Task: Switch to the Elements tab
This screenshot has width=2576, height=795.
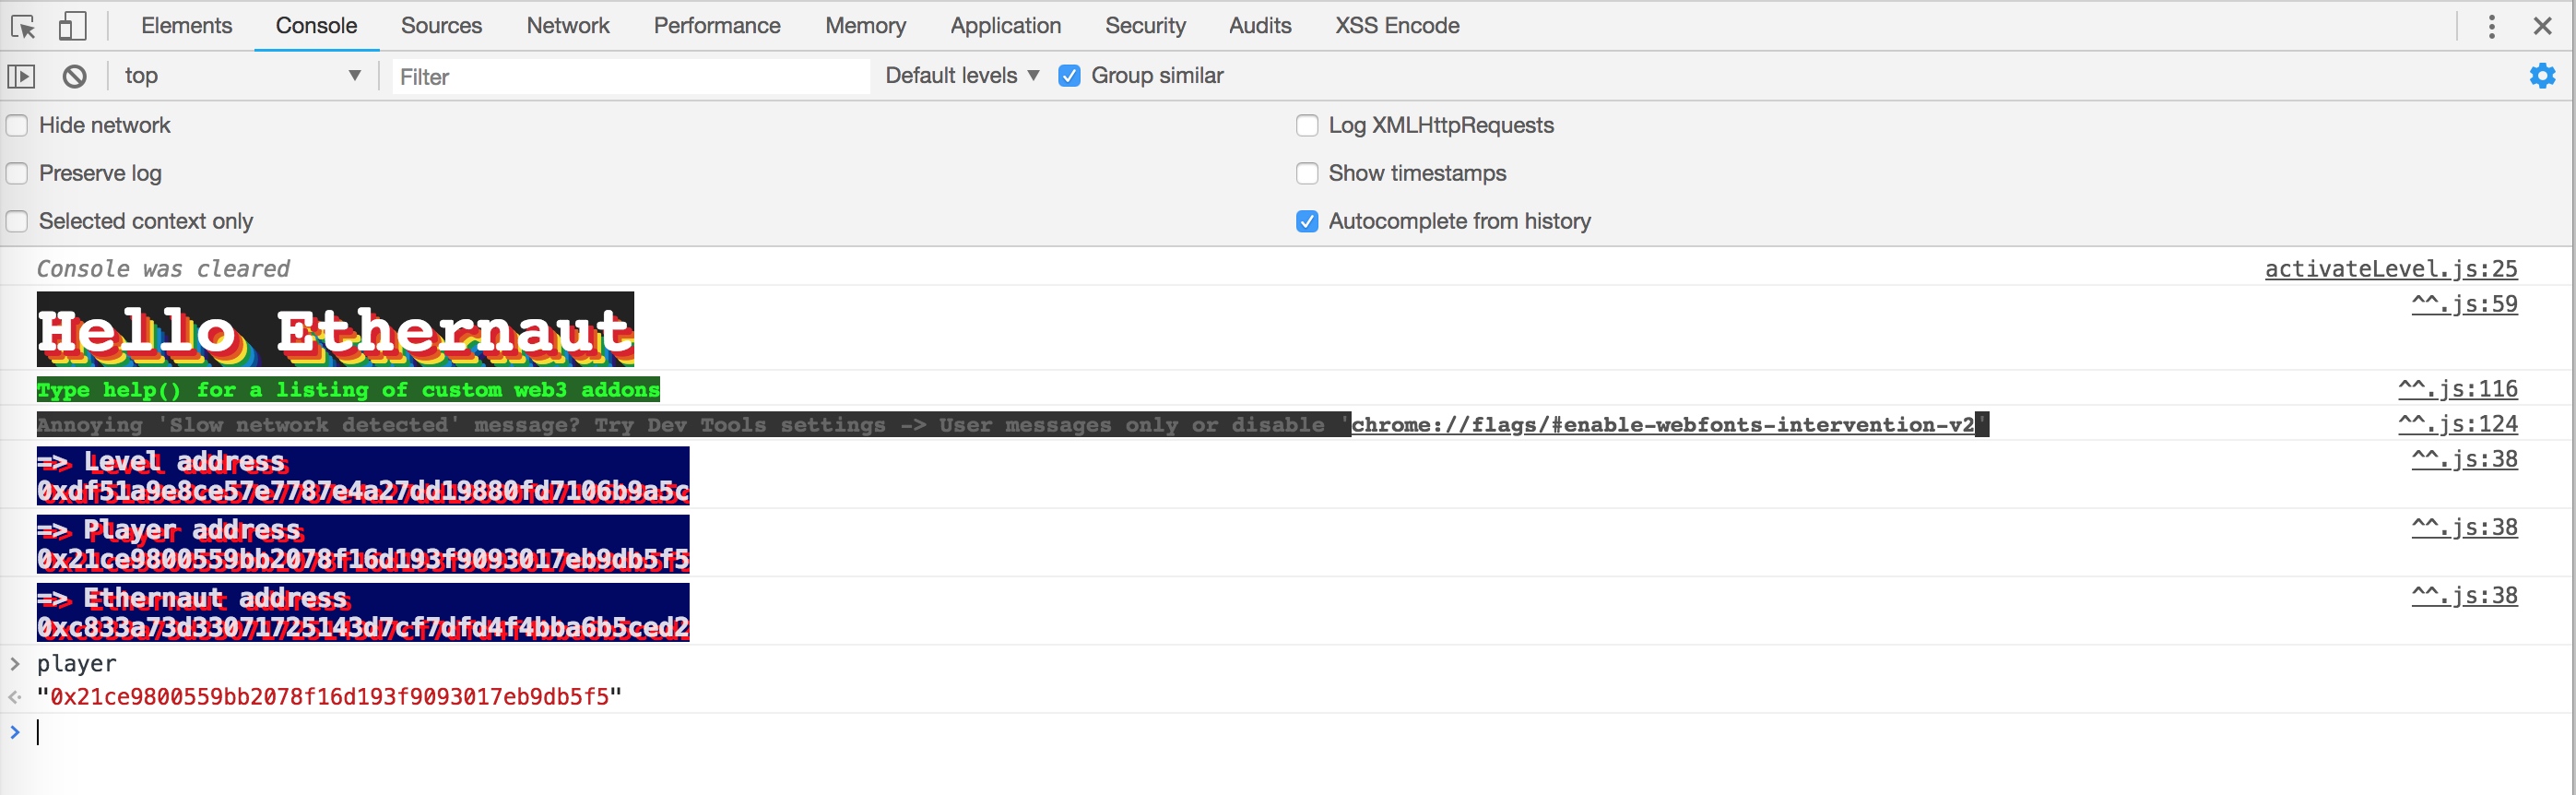Action: coord(186,26)
